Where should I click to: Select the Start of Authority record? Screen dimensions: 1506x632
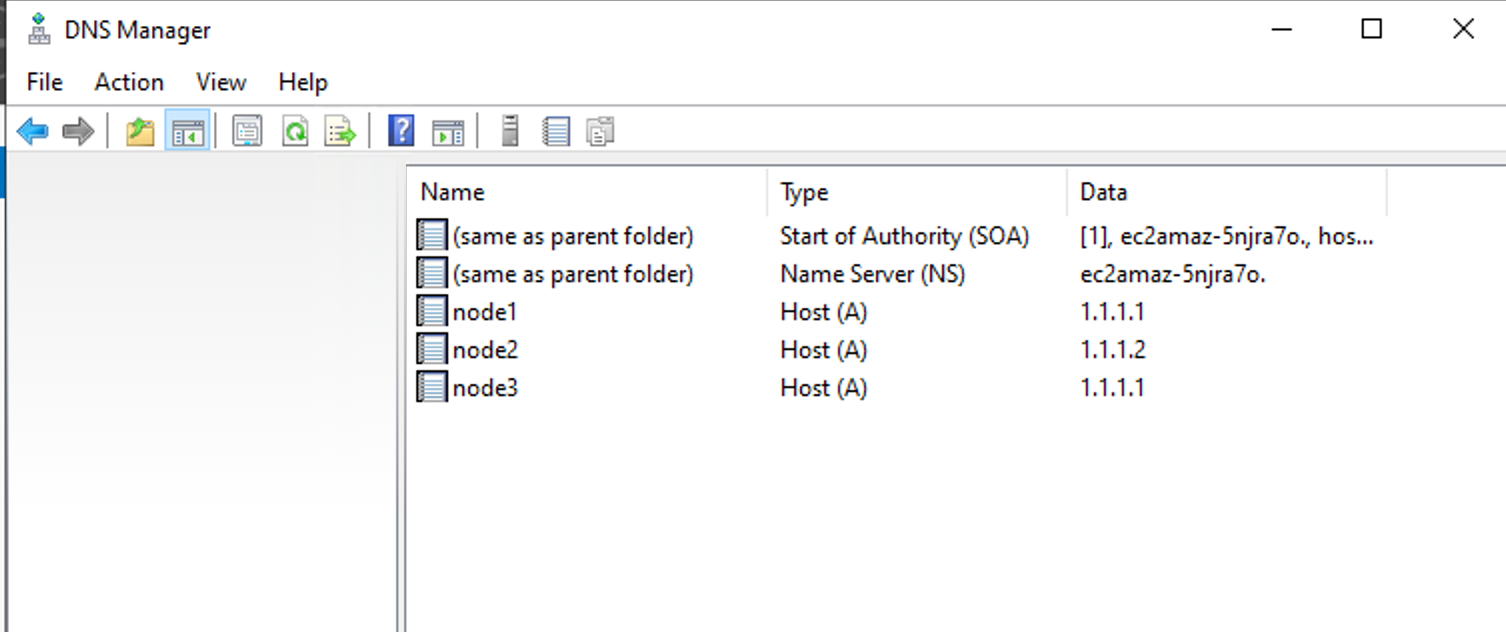[573, 236]
